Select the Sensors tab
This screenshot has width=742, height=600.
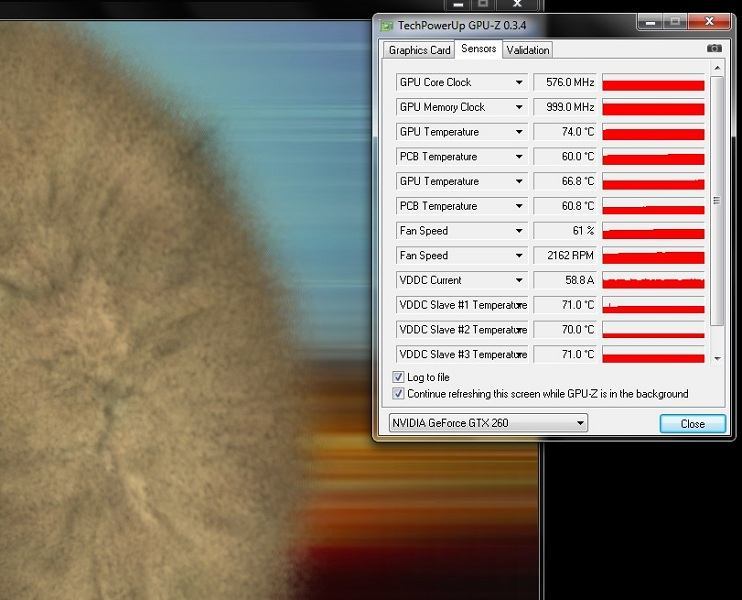pos(478,49)
